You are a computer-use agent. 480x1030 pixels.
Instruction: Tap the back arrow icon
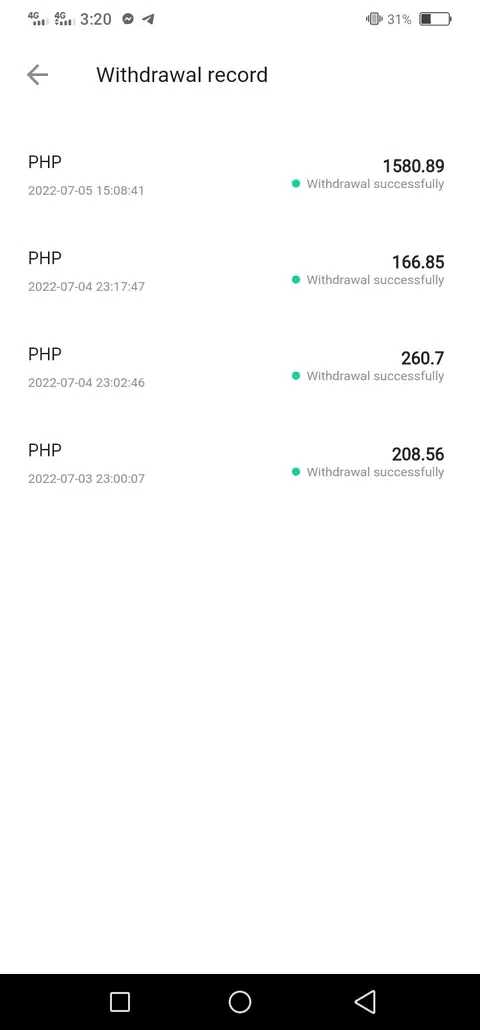click(x=37, y=75)
